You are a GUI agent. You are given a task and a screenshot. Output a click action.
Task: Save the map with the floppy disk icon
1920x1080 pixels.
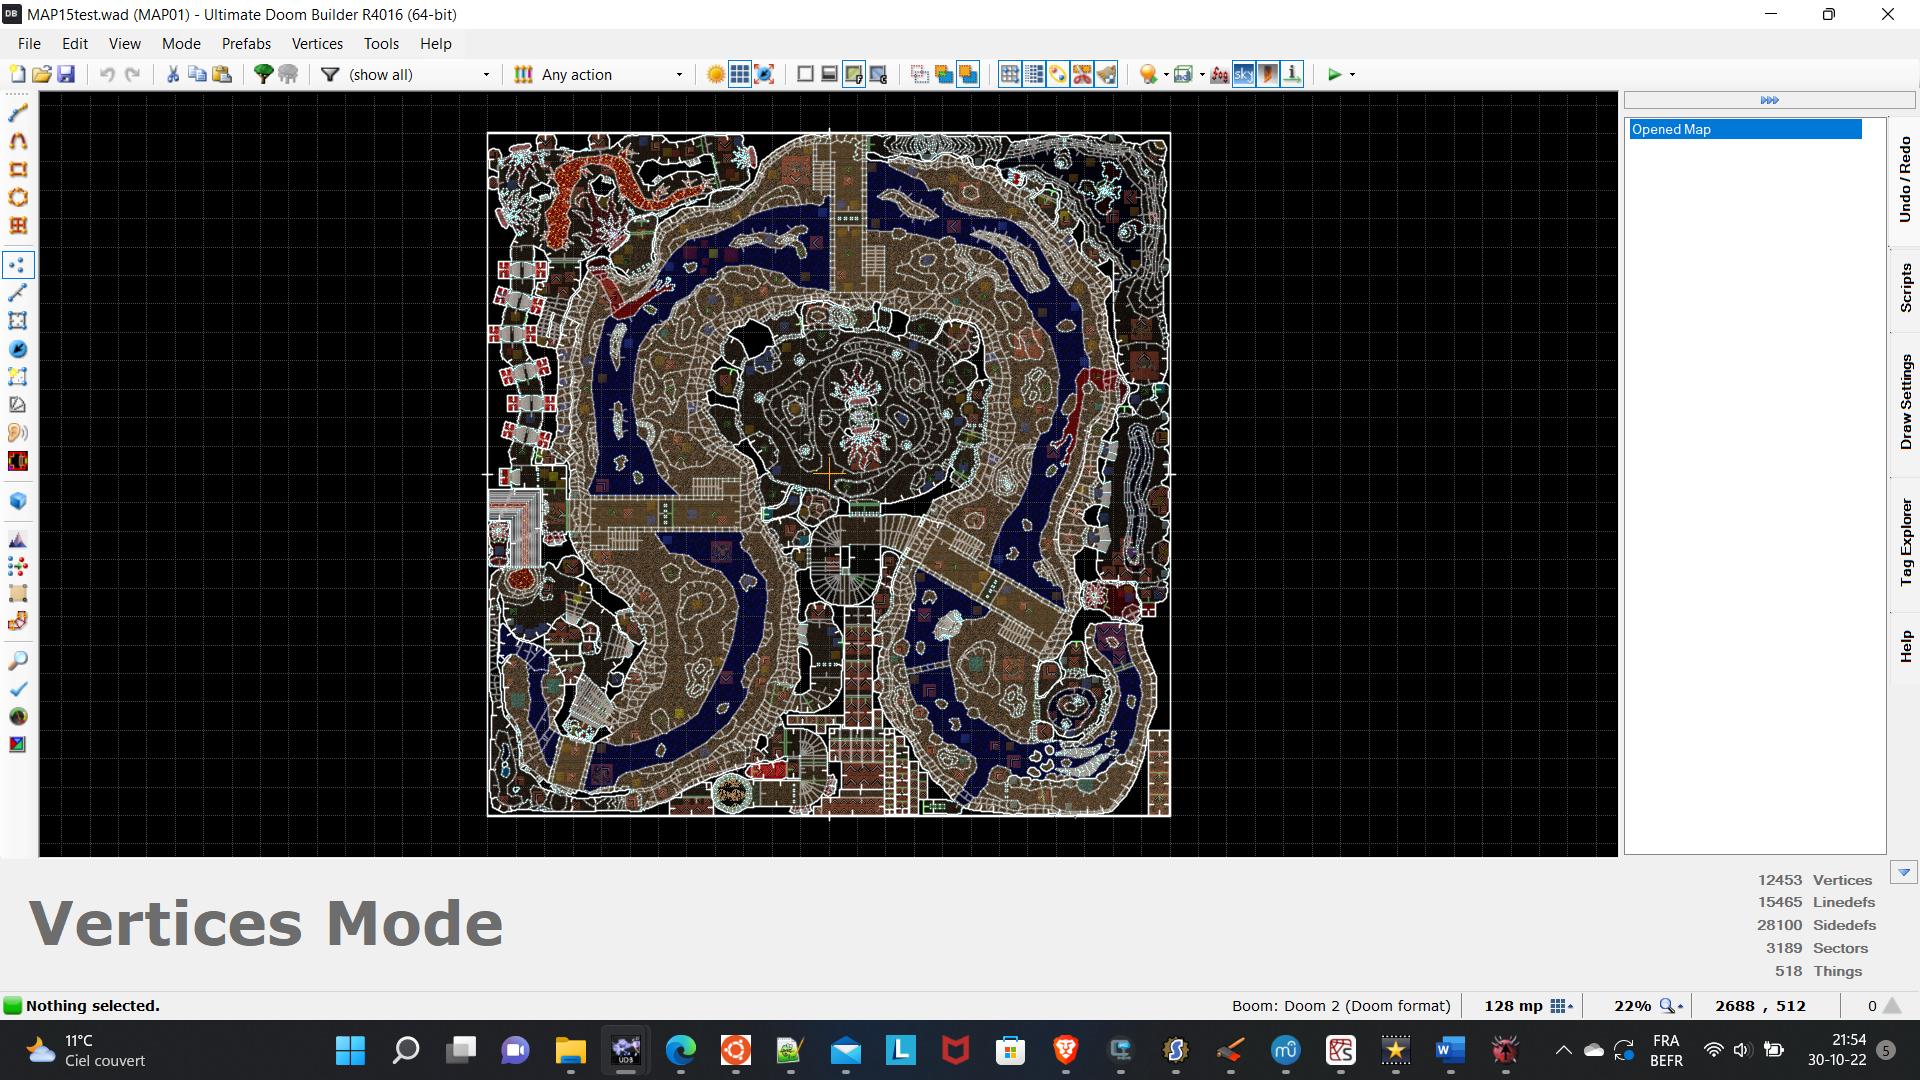pos(66,74)
